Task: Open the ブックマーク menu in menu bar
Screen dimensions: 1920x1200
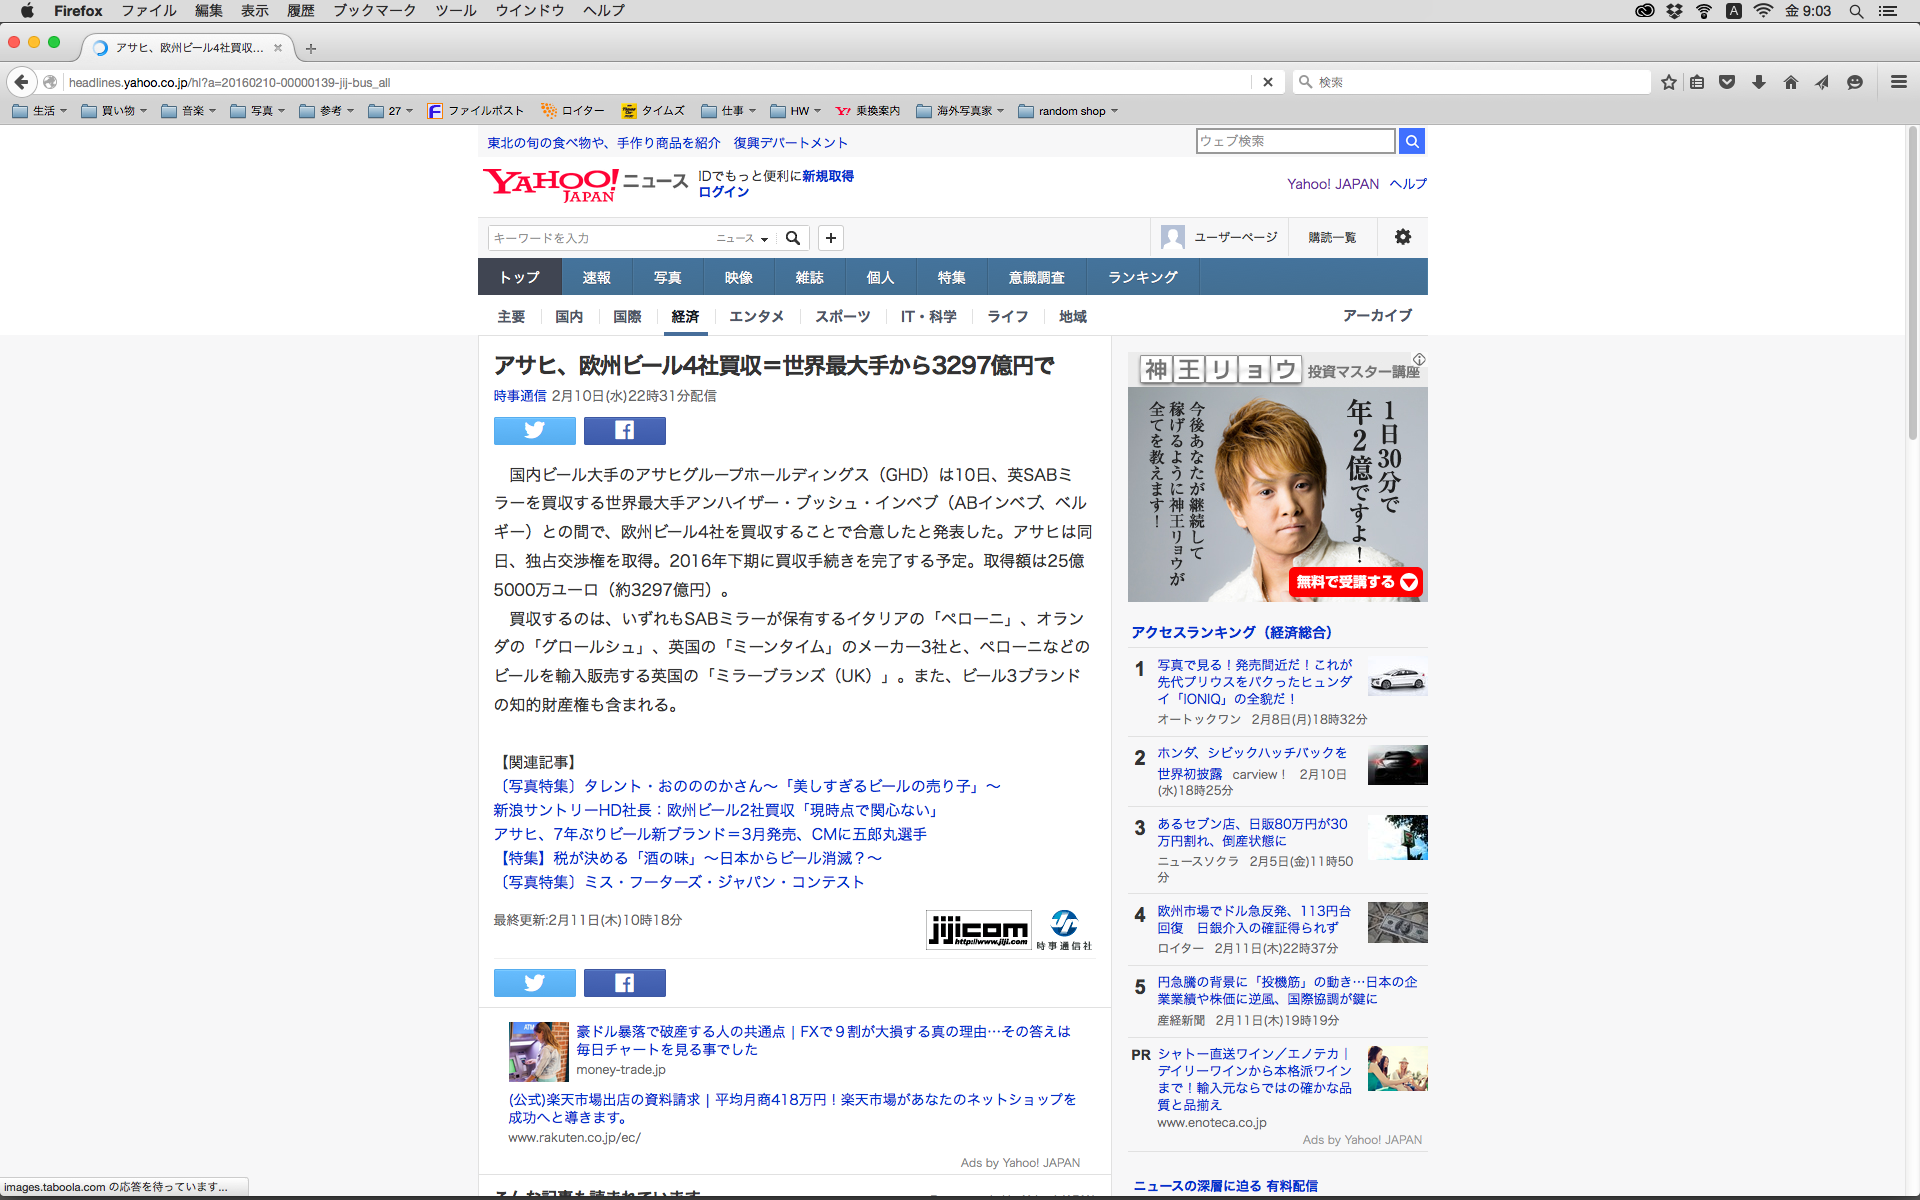Action: [x=374, y=11]
